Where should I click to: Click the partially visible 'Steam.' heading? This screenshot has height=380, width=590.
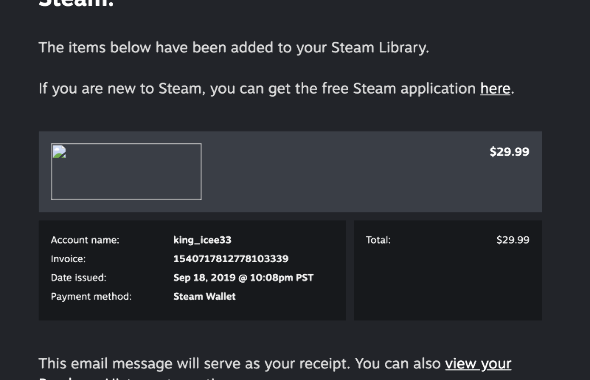pos(76,3)
